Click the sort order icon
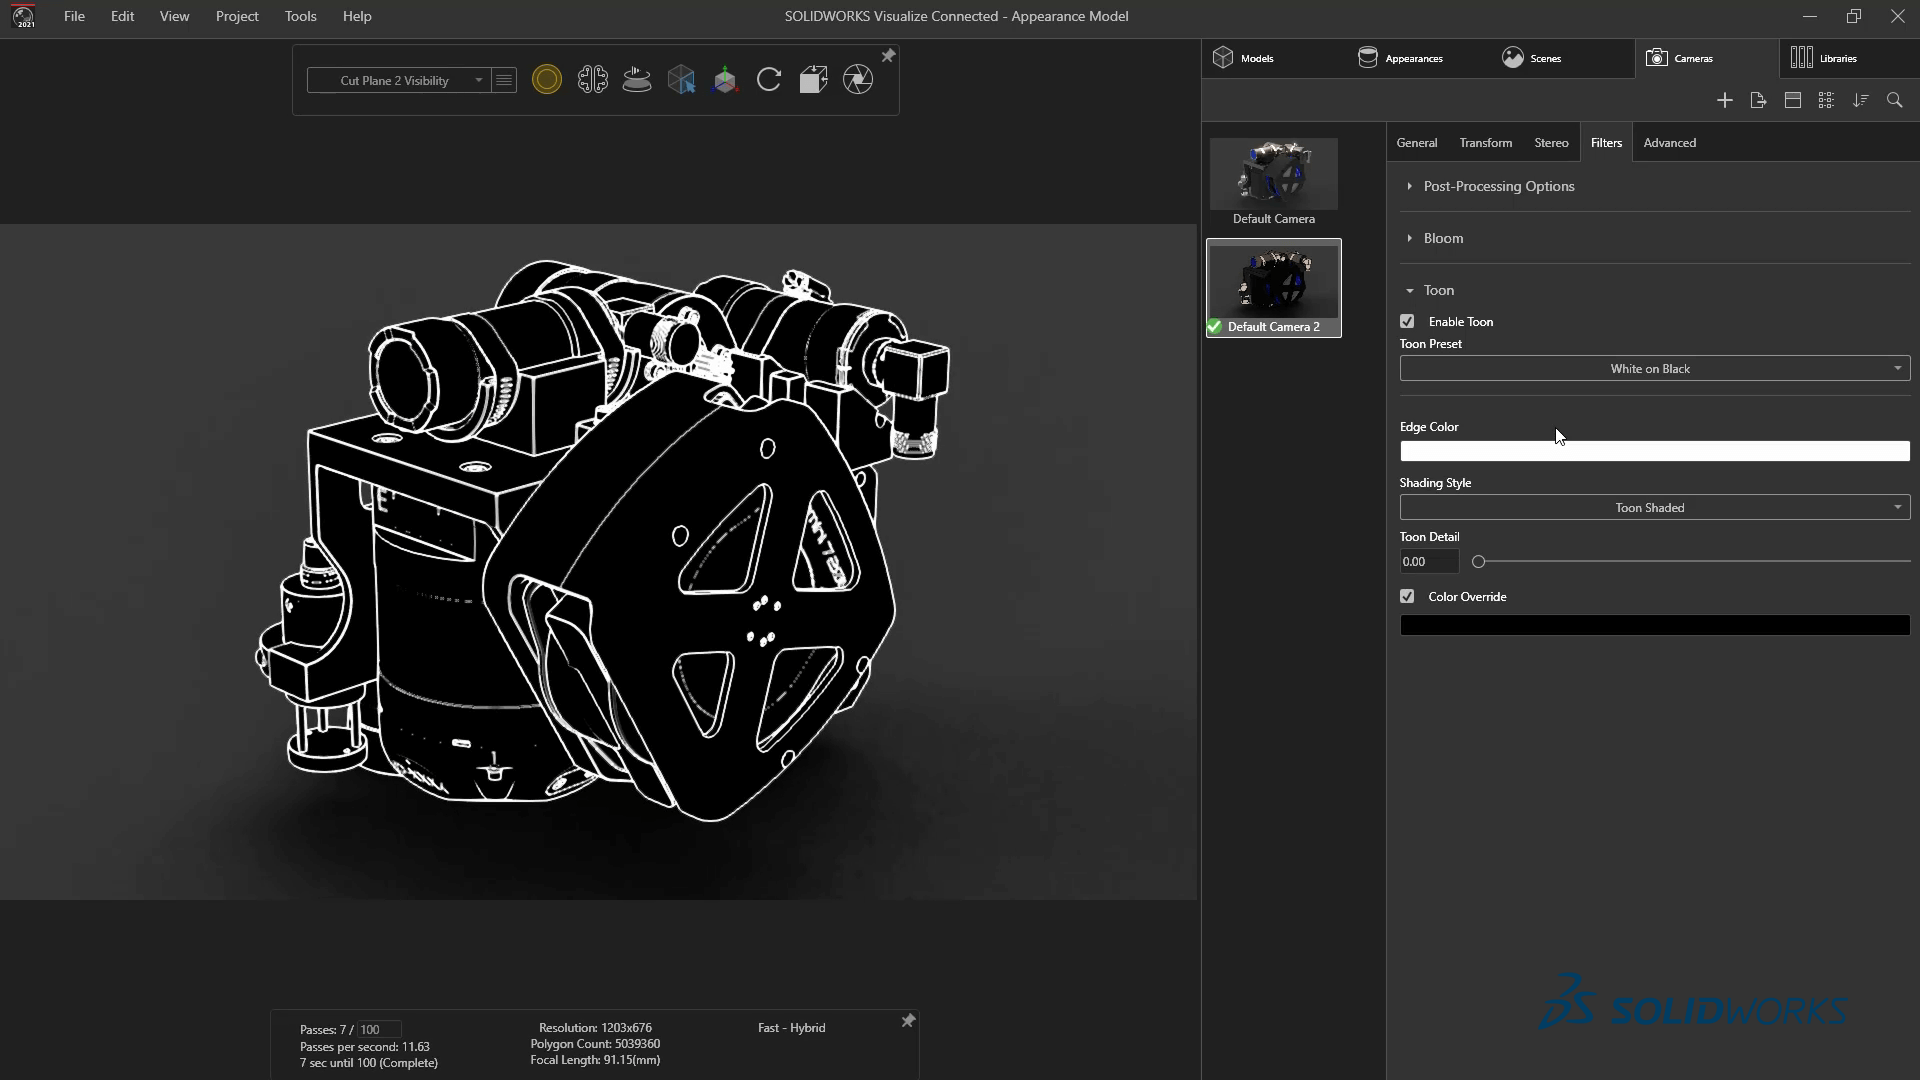Image resolution: width=1920 pixels, height=1080 pixels. pos(1861,100)
